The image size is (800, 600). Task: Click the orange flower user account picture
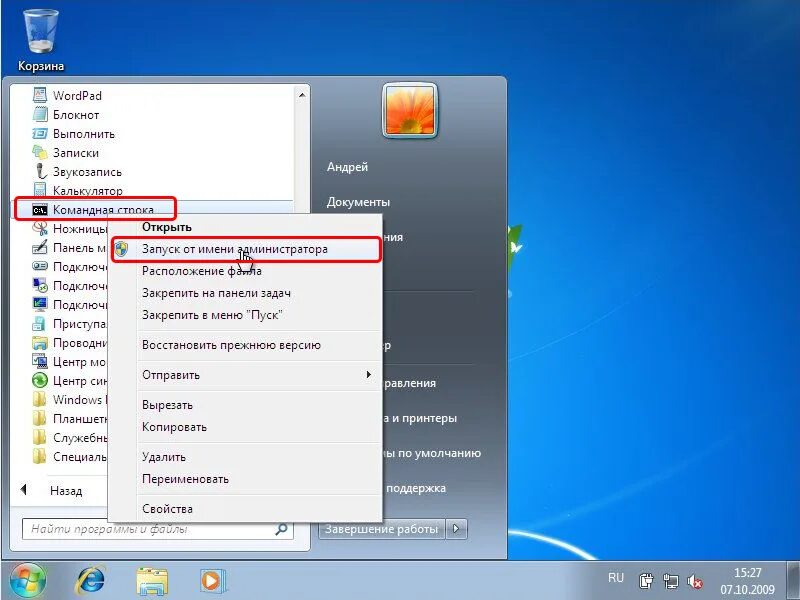[x=410, y=110]
